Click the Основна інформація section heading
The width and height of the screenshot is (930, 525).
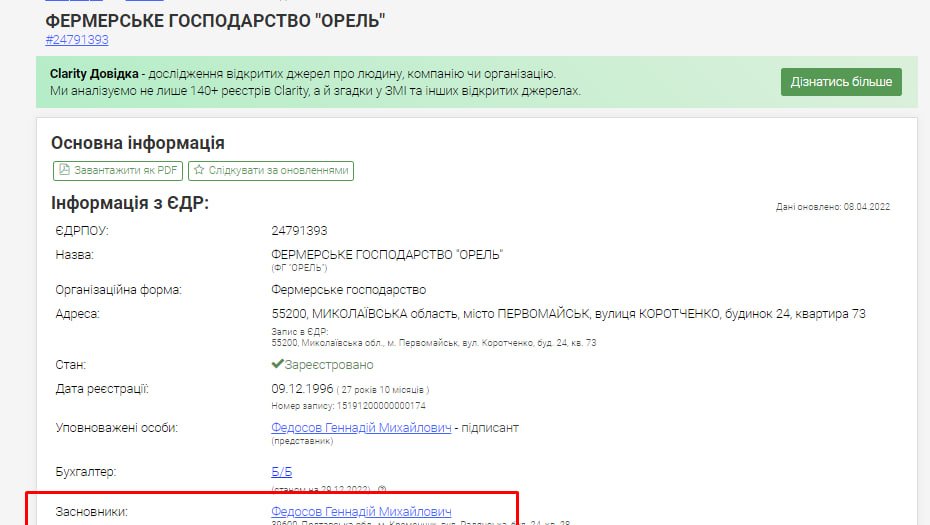(137, 143)
